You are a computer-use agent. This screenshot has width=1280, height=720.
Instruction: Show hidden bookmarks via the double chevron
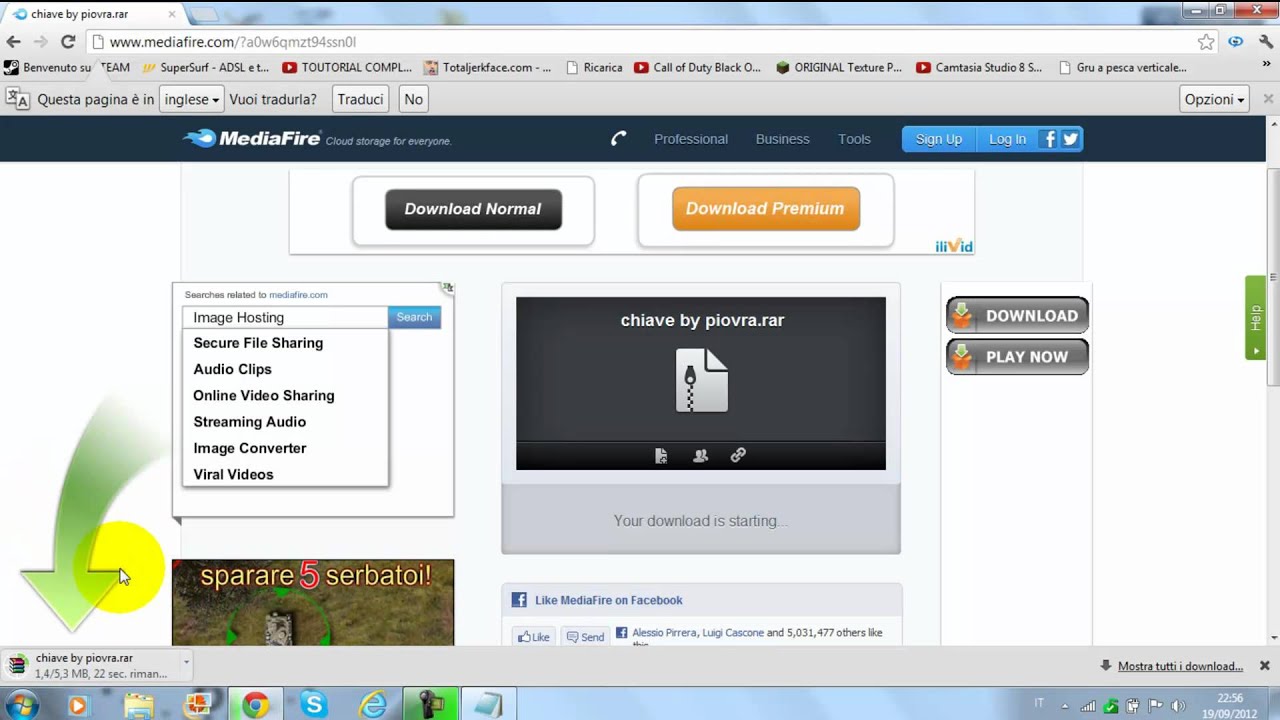(x=1266, y=65)
